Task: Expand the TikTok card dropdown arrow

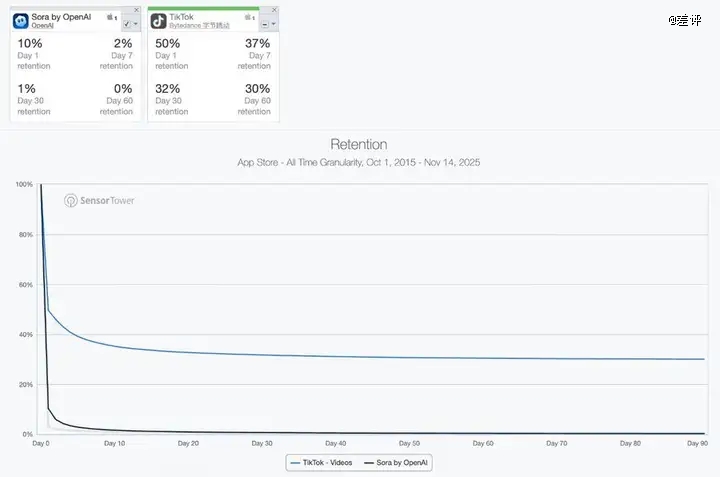Action: coord(274,24)
